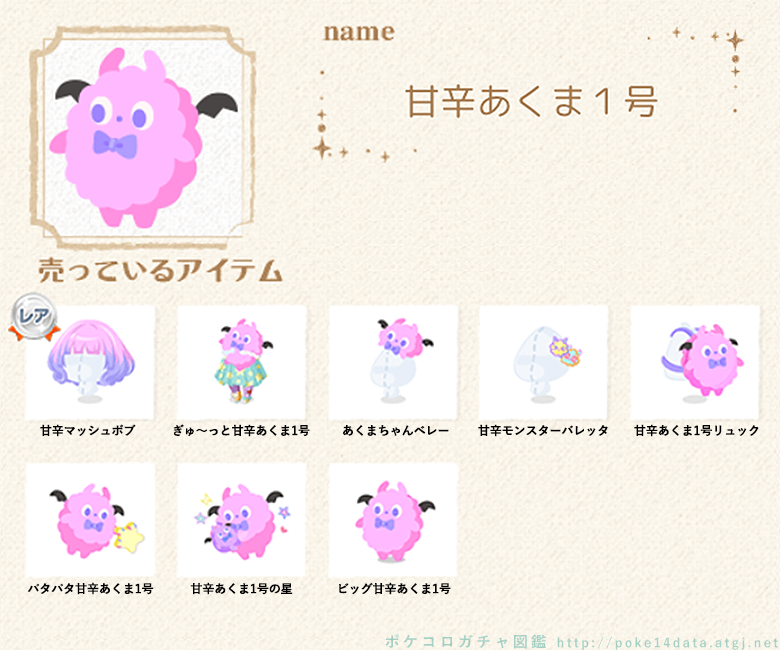Open the poke14data.atgj.net watermark URL
Screen dimensions: 780x650
pyautogui.click(x=668, y=643)
